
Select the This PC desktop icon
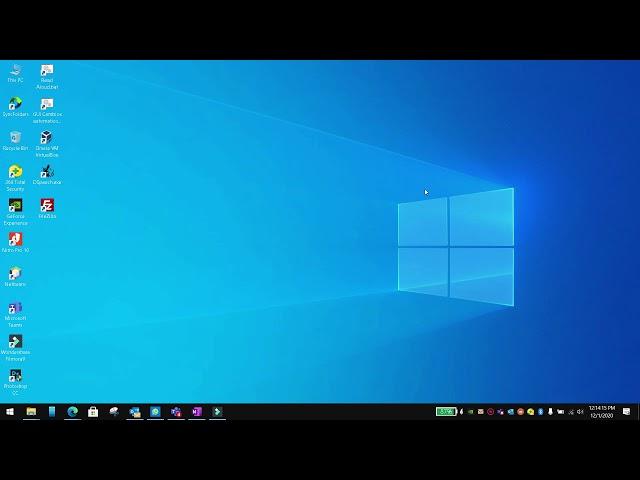[15, 73]
